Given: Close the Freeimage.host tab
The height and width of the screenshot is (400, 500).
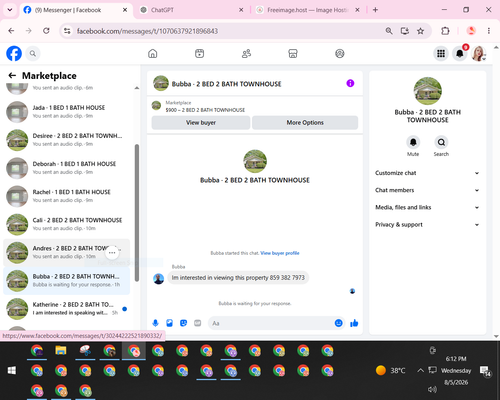Looking at the screenshot, I should [x=357, y=10].
